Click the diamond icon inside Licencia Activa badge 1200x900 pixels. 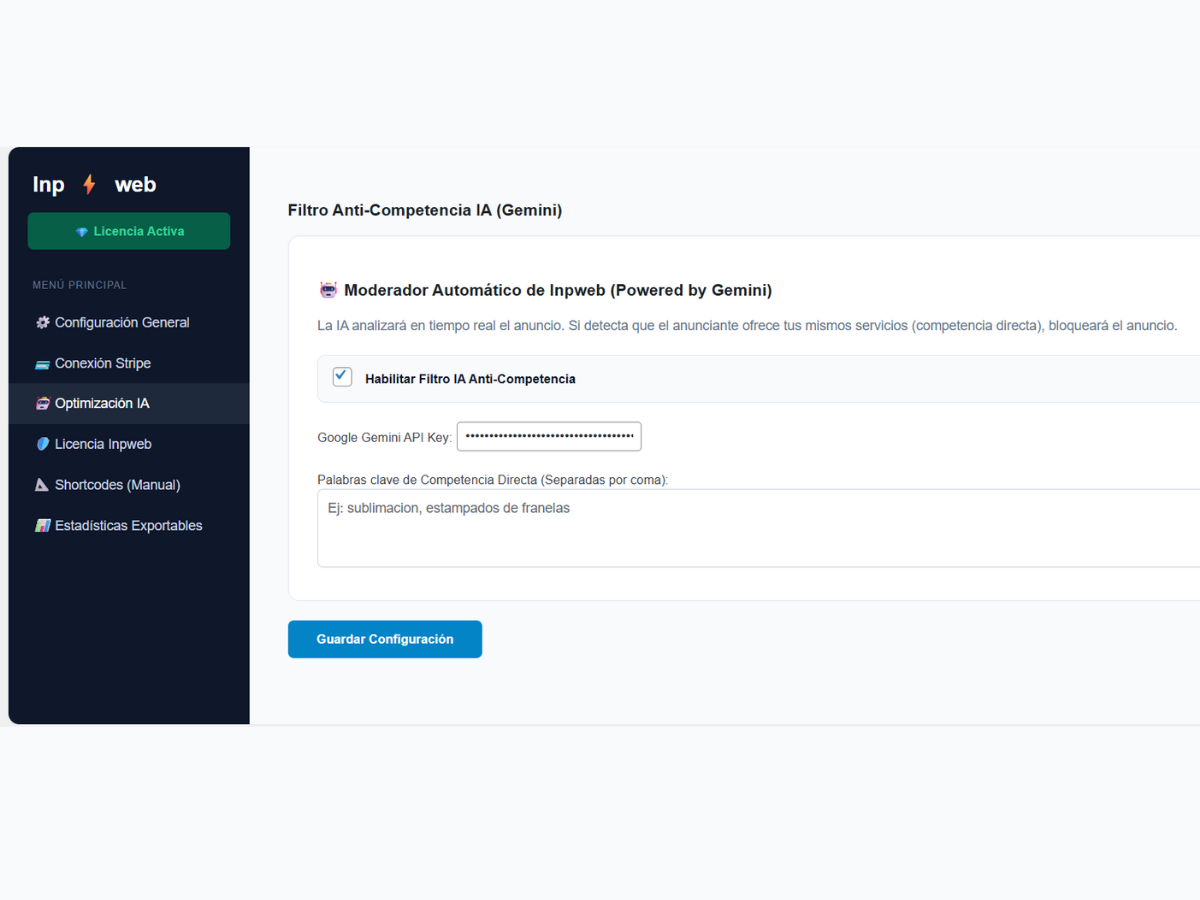point(81,231)
